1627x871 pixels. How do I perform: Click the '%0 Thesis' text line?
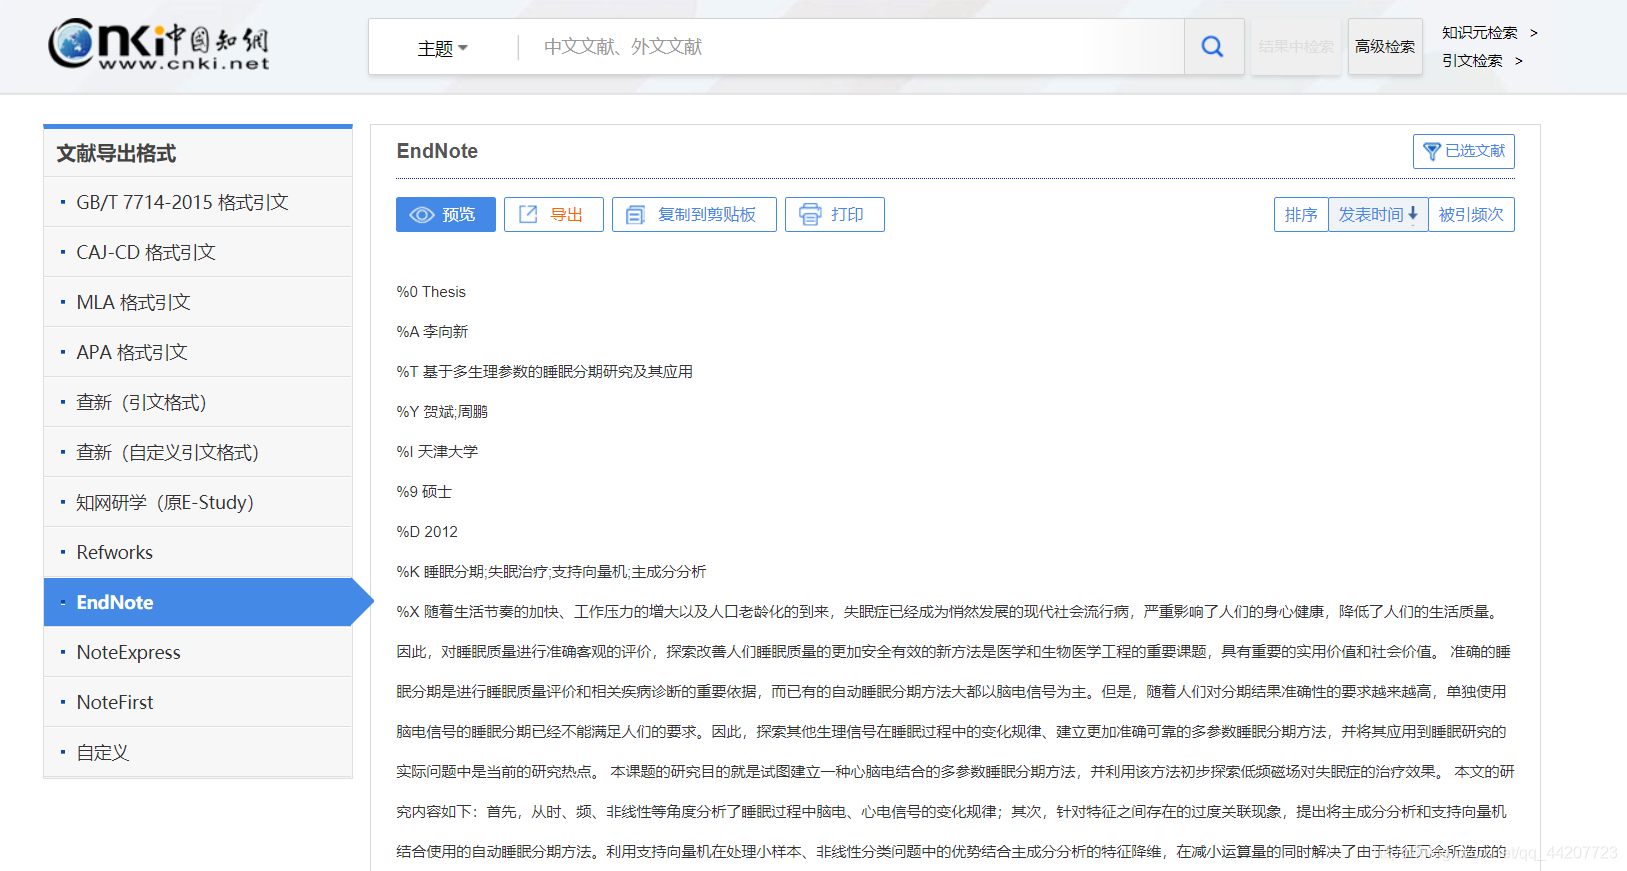tap(431, 292)
